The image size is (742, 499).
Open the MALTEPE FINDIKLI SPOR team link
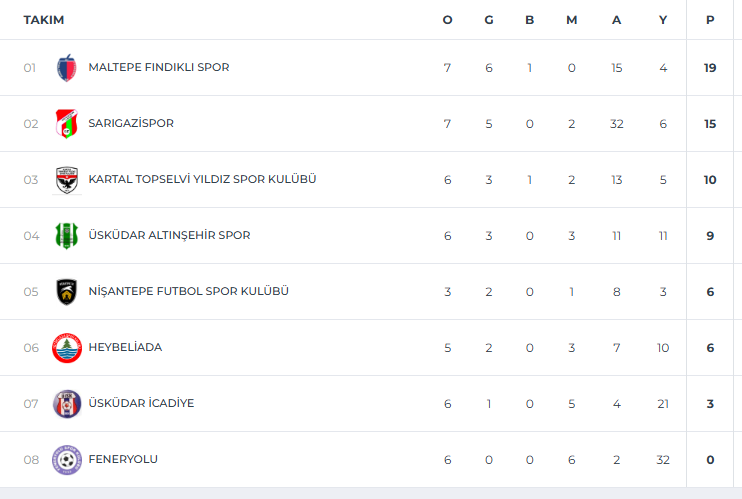coord(159,68)
